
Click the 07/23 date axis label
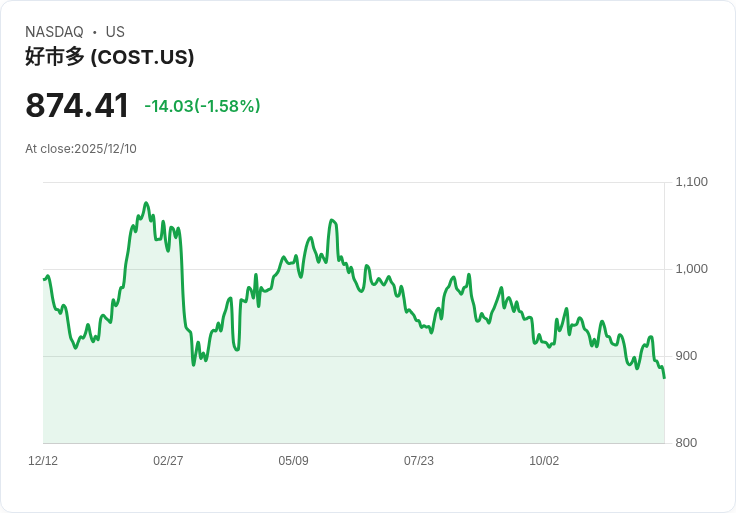pos(419,460)
